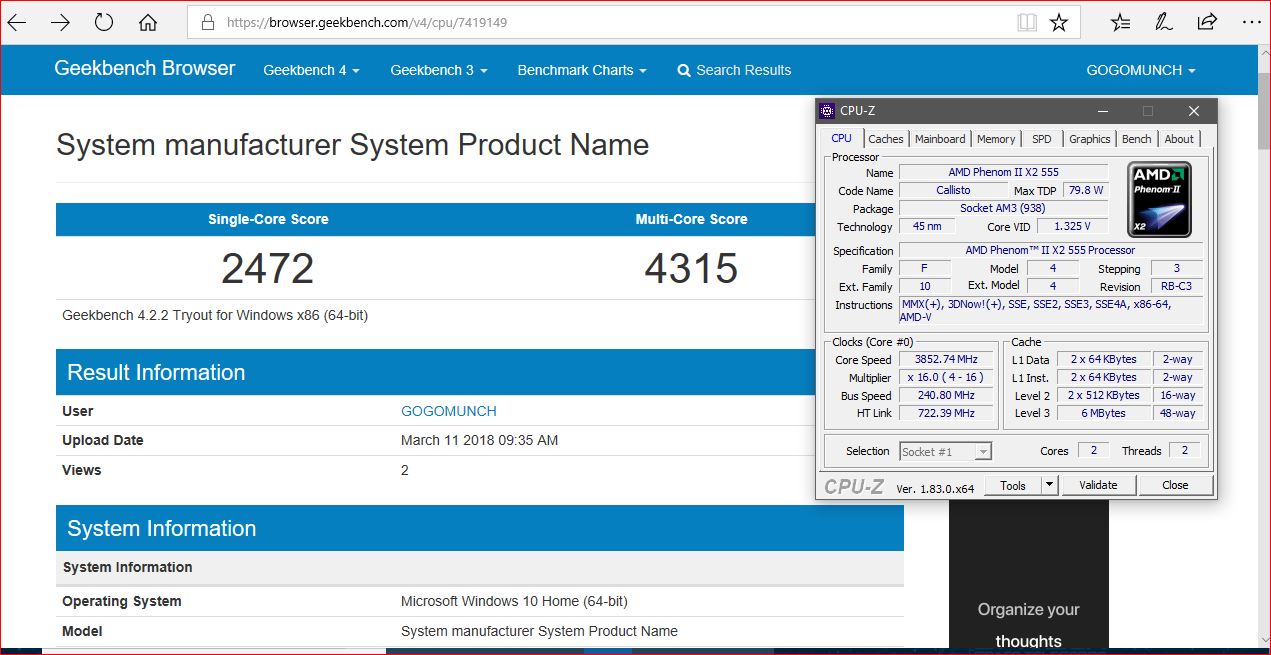Click the Package value Socket AM3 (938)
The height and width of the screenshot is (655, 1271).
click(x=1003, y=208)
